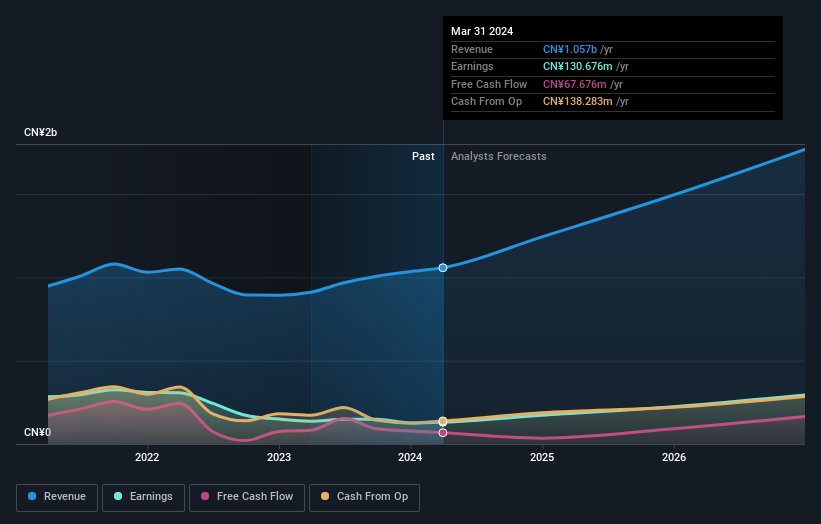Click the 2025 x-axis label
821x524 pixels.
click(x=542, y=457)
